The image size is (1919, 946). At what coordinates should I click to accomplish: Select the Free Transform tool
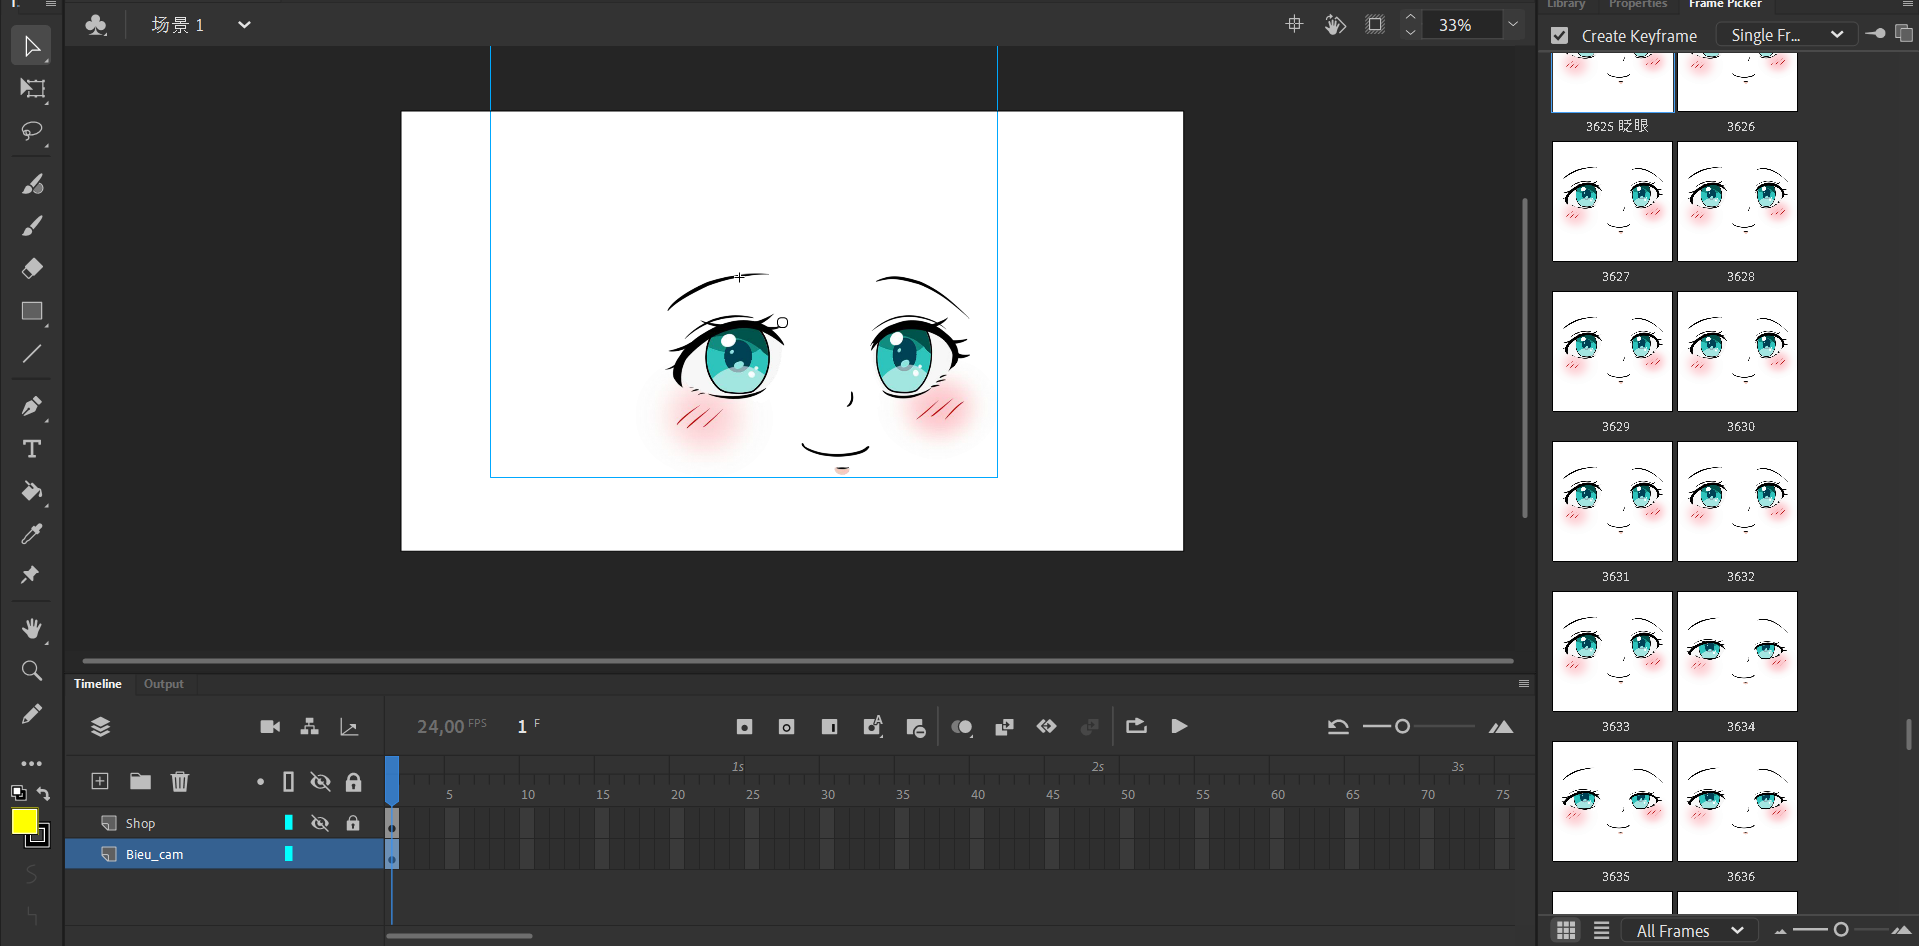[32, 89]
